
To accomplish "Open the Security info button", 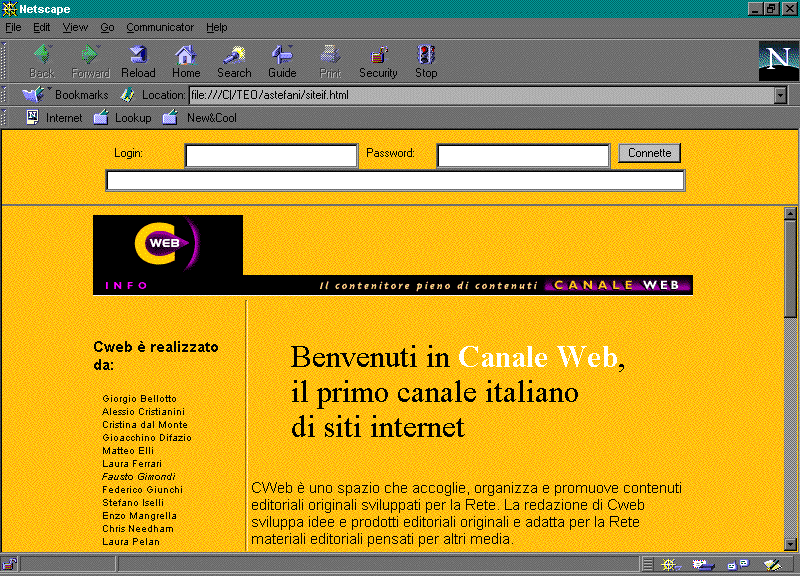I will (378, 61).
